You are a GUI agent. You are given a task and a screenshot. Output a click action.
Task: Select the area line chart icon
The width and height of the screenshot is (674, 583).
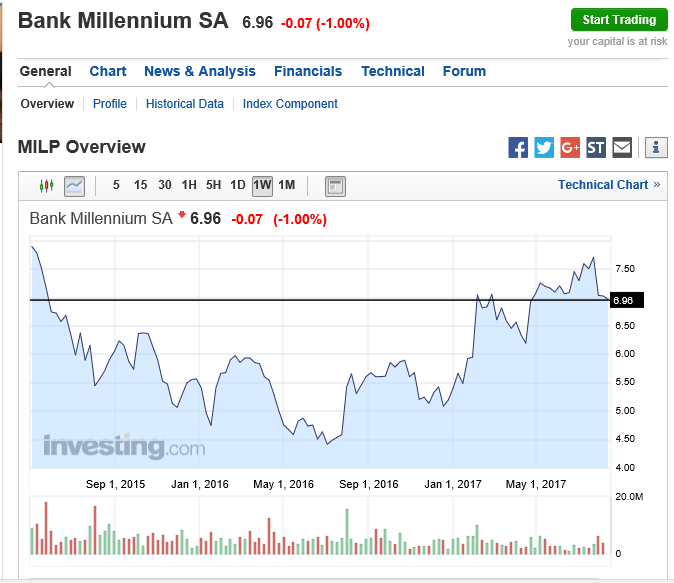pyautogui.click(x=74, y=186)
